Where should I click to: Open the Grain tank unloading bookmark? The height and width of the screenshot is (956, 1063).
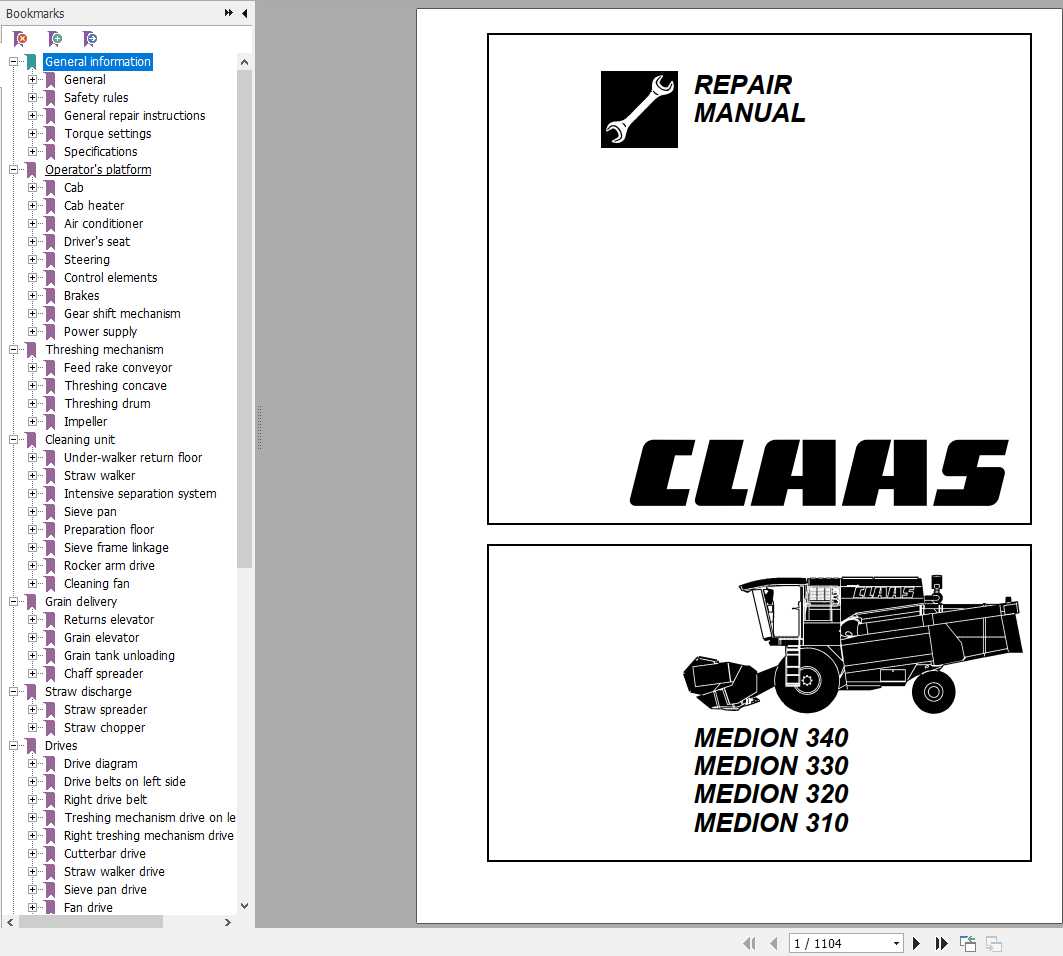click(x=119, y=656)
